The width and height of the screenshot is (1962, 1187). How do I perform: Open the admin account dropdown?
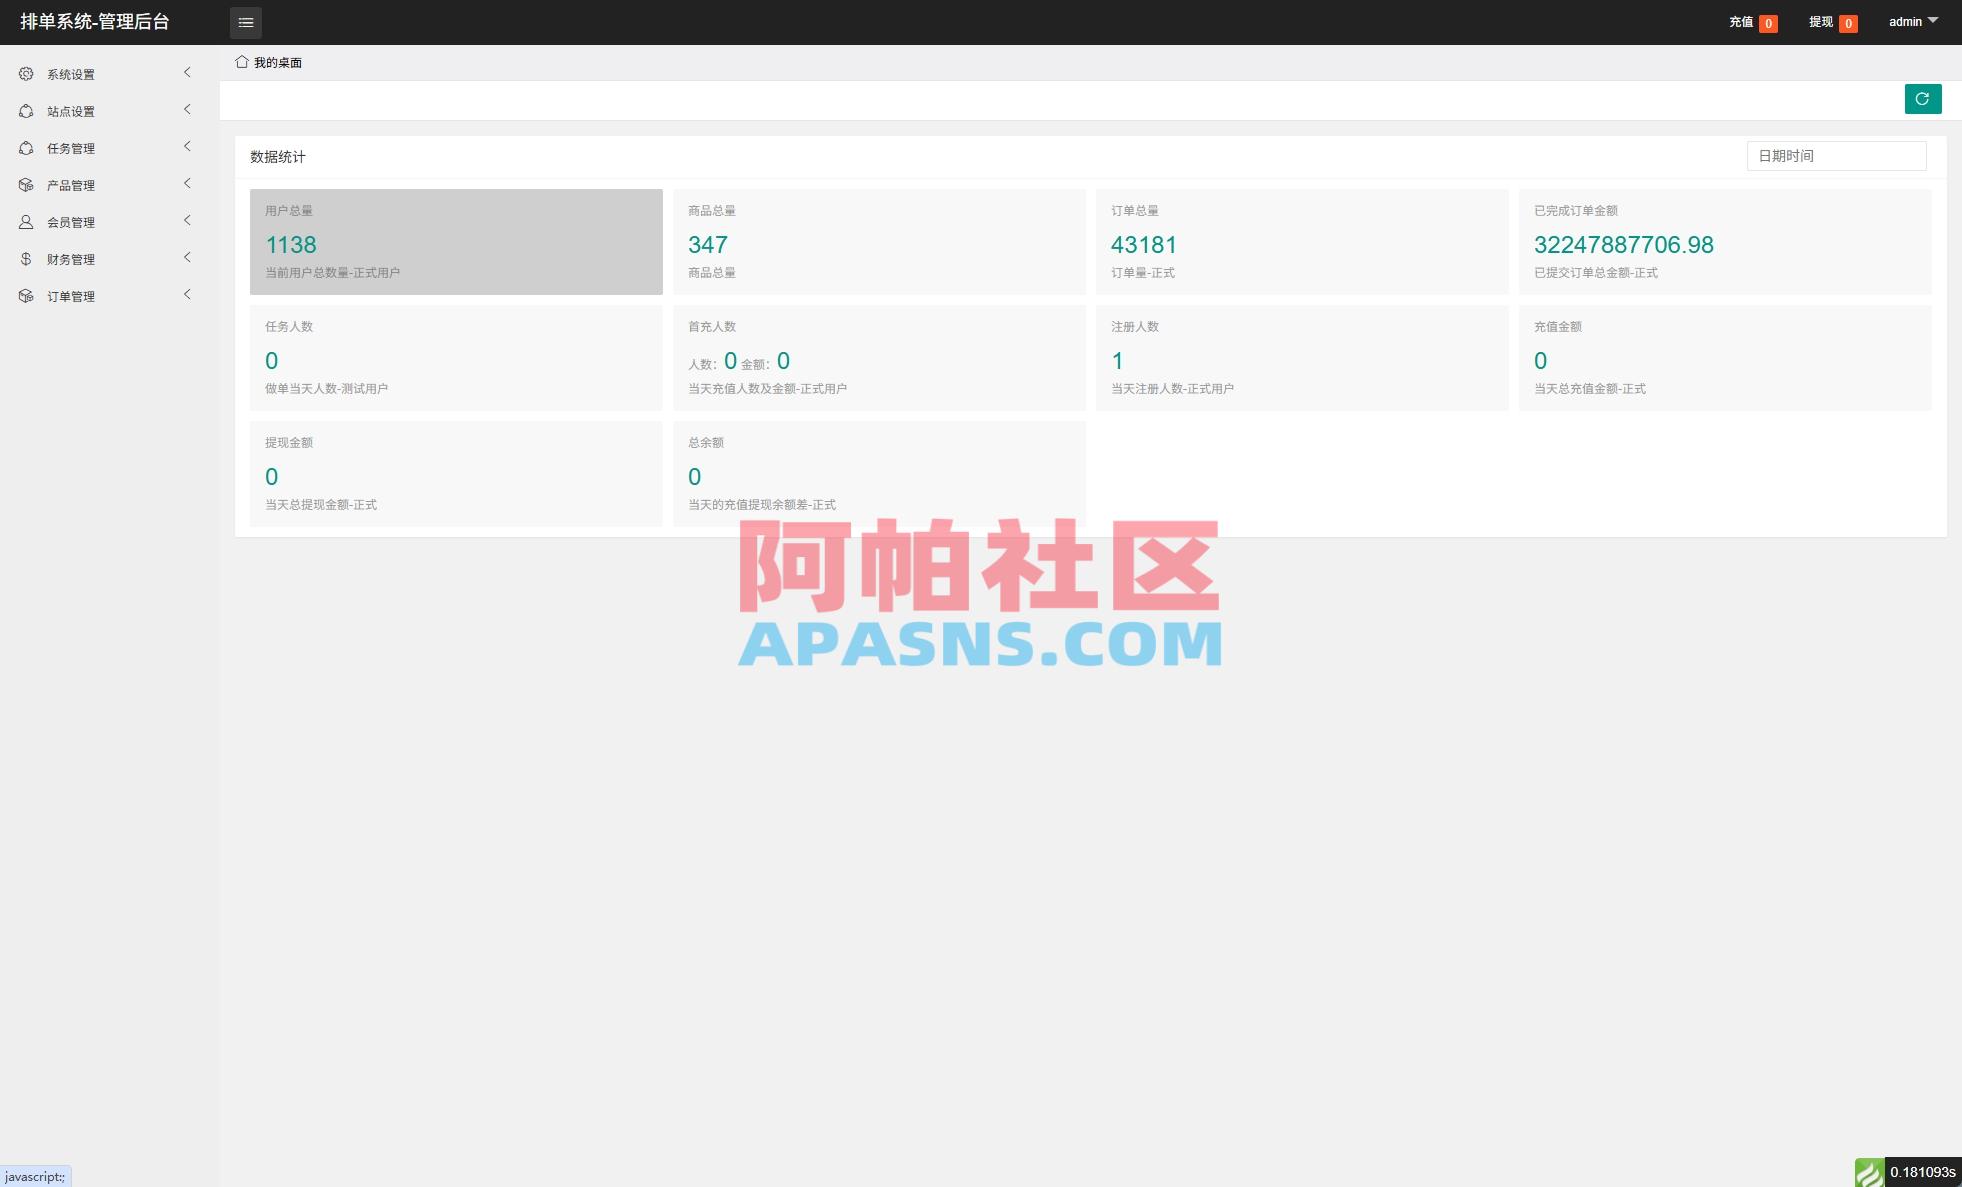click(x=1911, y=21)
